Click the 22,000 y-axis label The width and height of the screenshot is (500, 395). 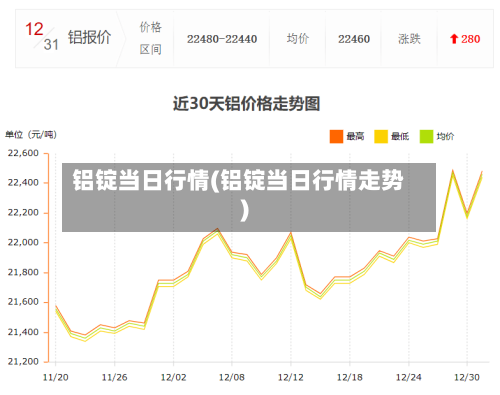(23, 242)
